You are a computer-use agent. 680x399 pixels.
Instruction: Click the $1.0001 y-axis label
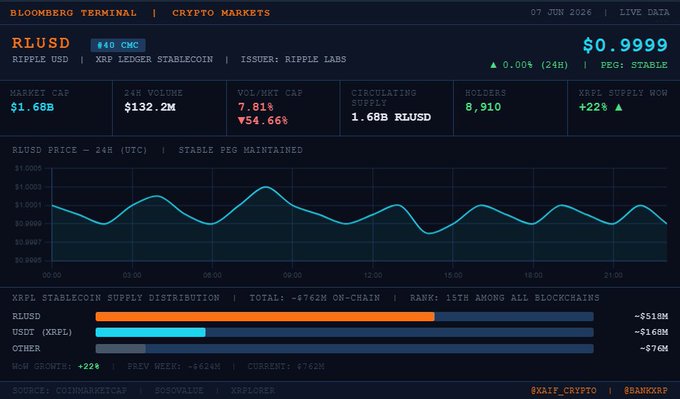point(28,205)
